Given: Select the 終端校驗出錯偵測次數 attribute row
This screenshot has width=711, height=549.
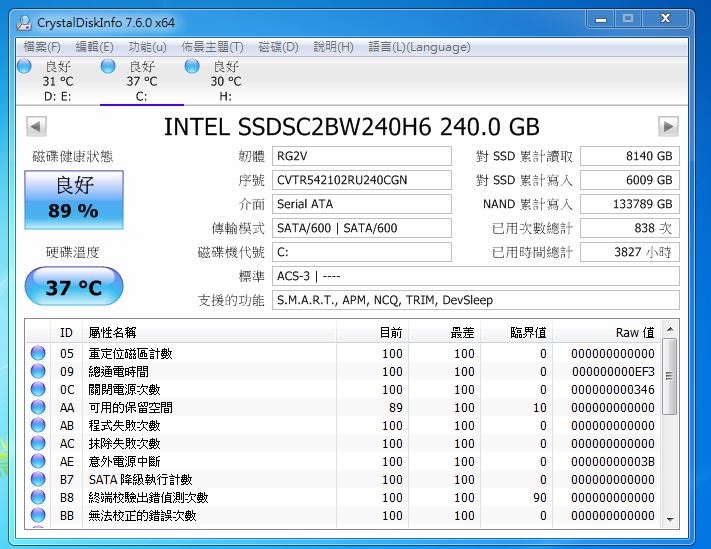Looking at the screenshot, I should [x=343, y=497].
